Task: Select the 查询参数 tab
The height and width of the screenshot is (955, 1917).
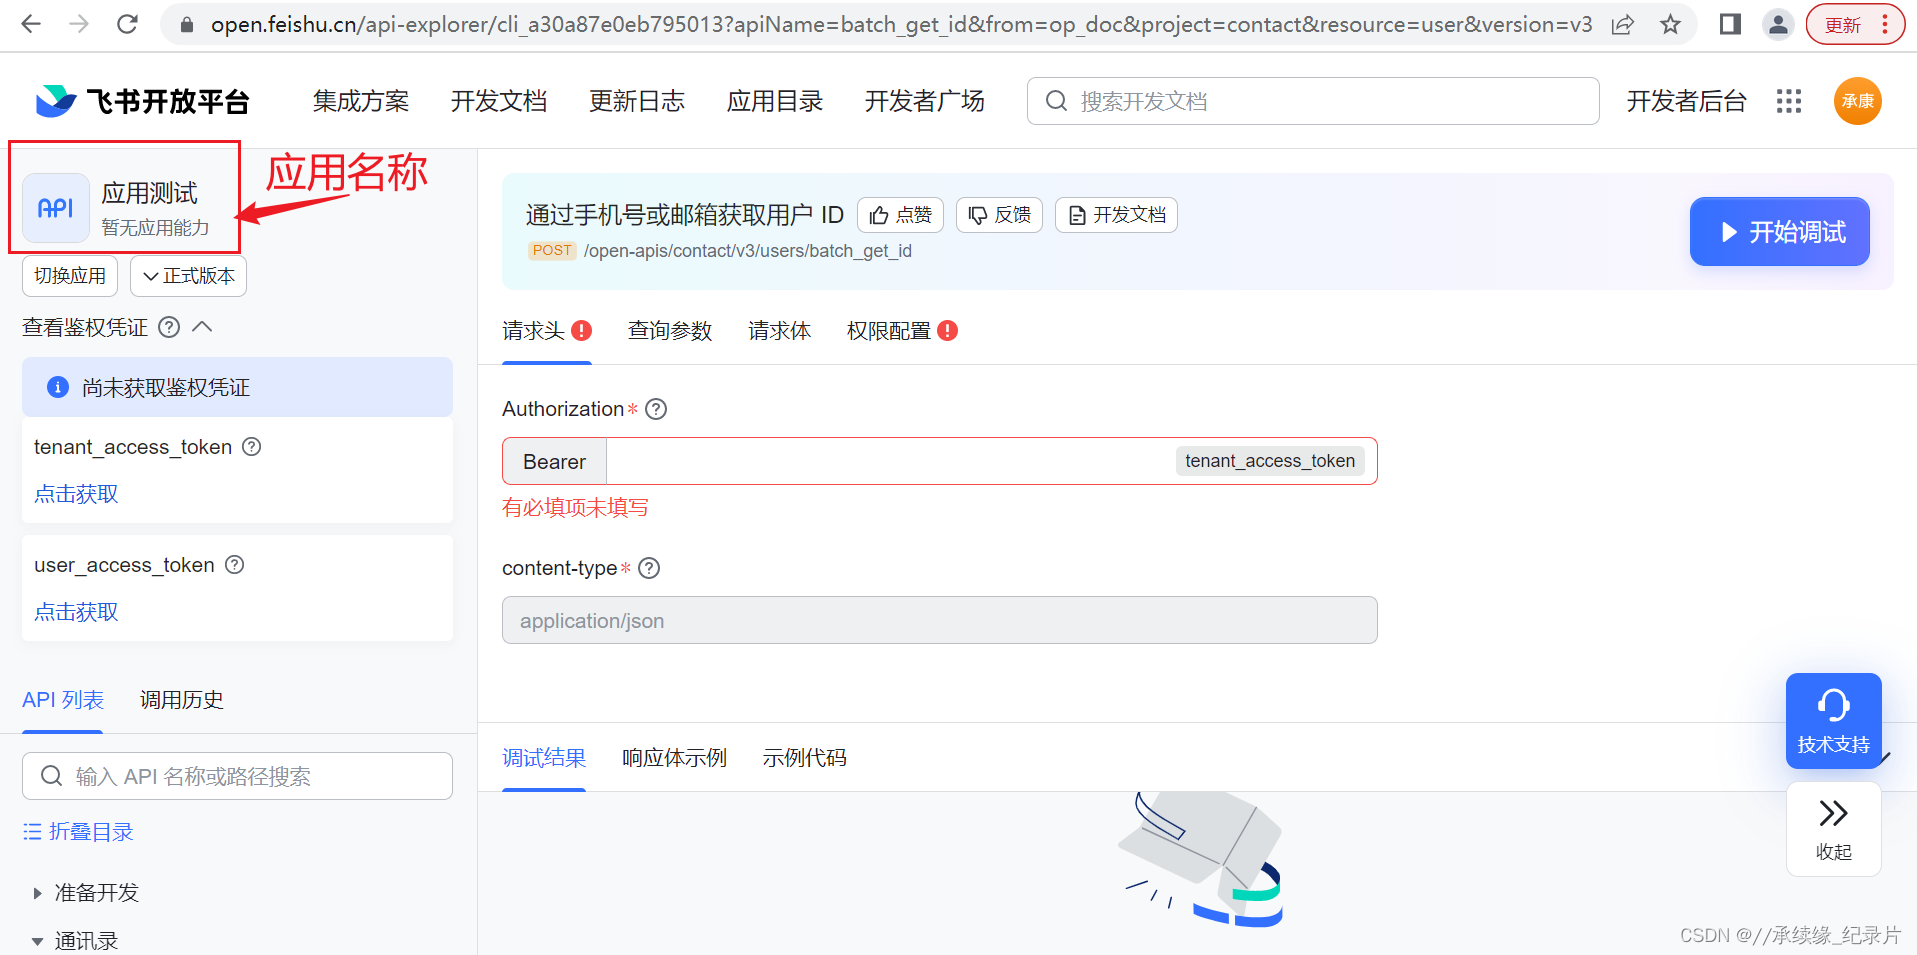Action: point(670,331)
